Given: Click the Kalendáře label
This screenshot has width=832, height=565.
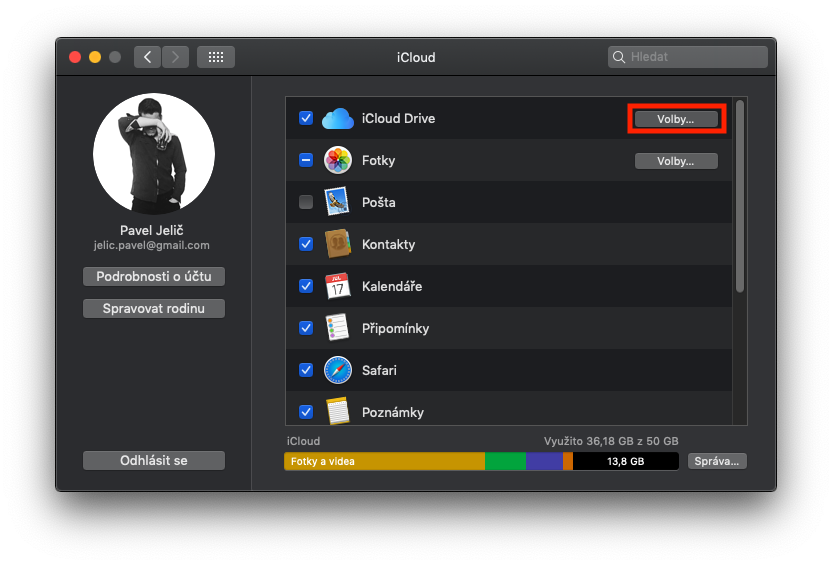Looking at the screenshot, I should tap(392, 286).
